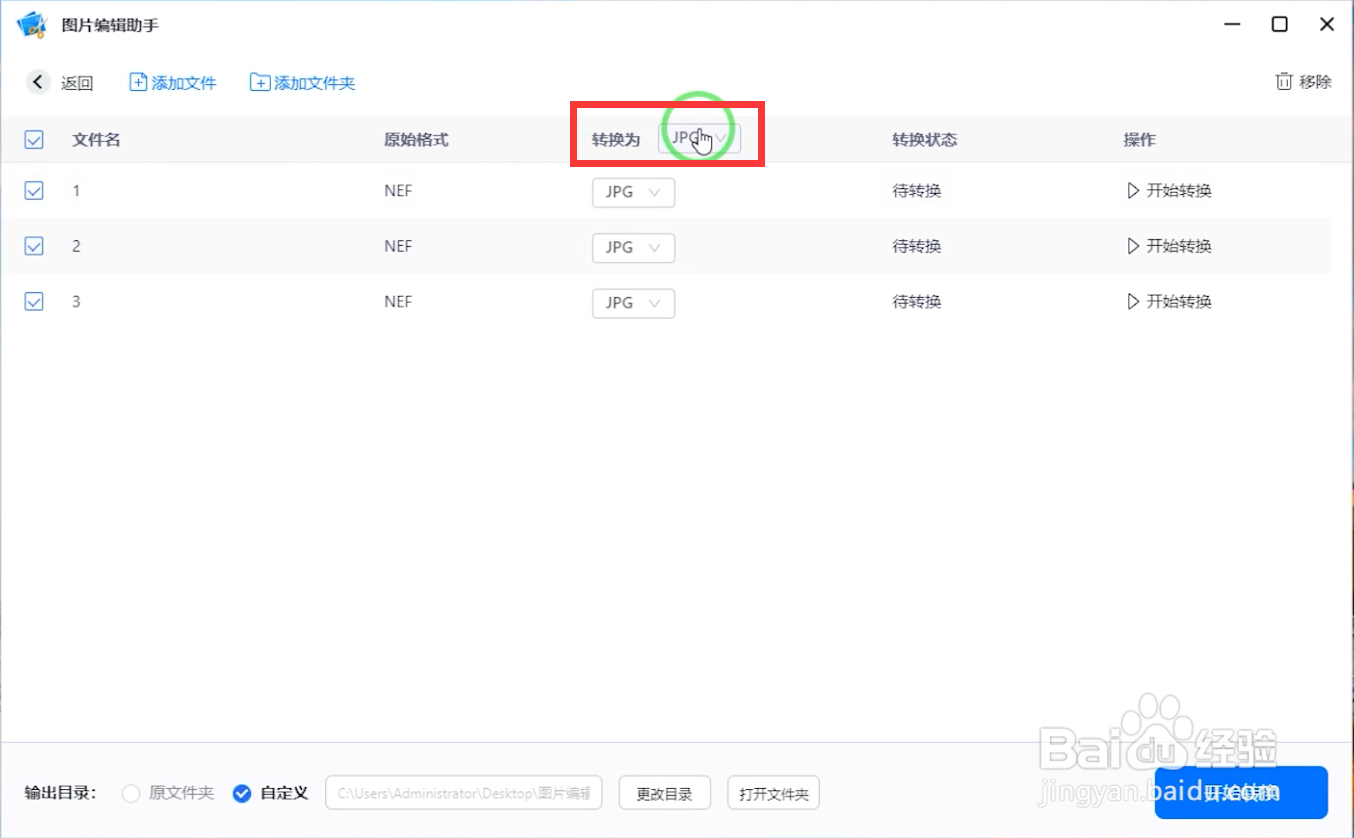Viewport: 1354px width, 838px height.
Task: Uncheck the checkbox for file 1
Action: pos(34,190)
